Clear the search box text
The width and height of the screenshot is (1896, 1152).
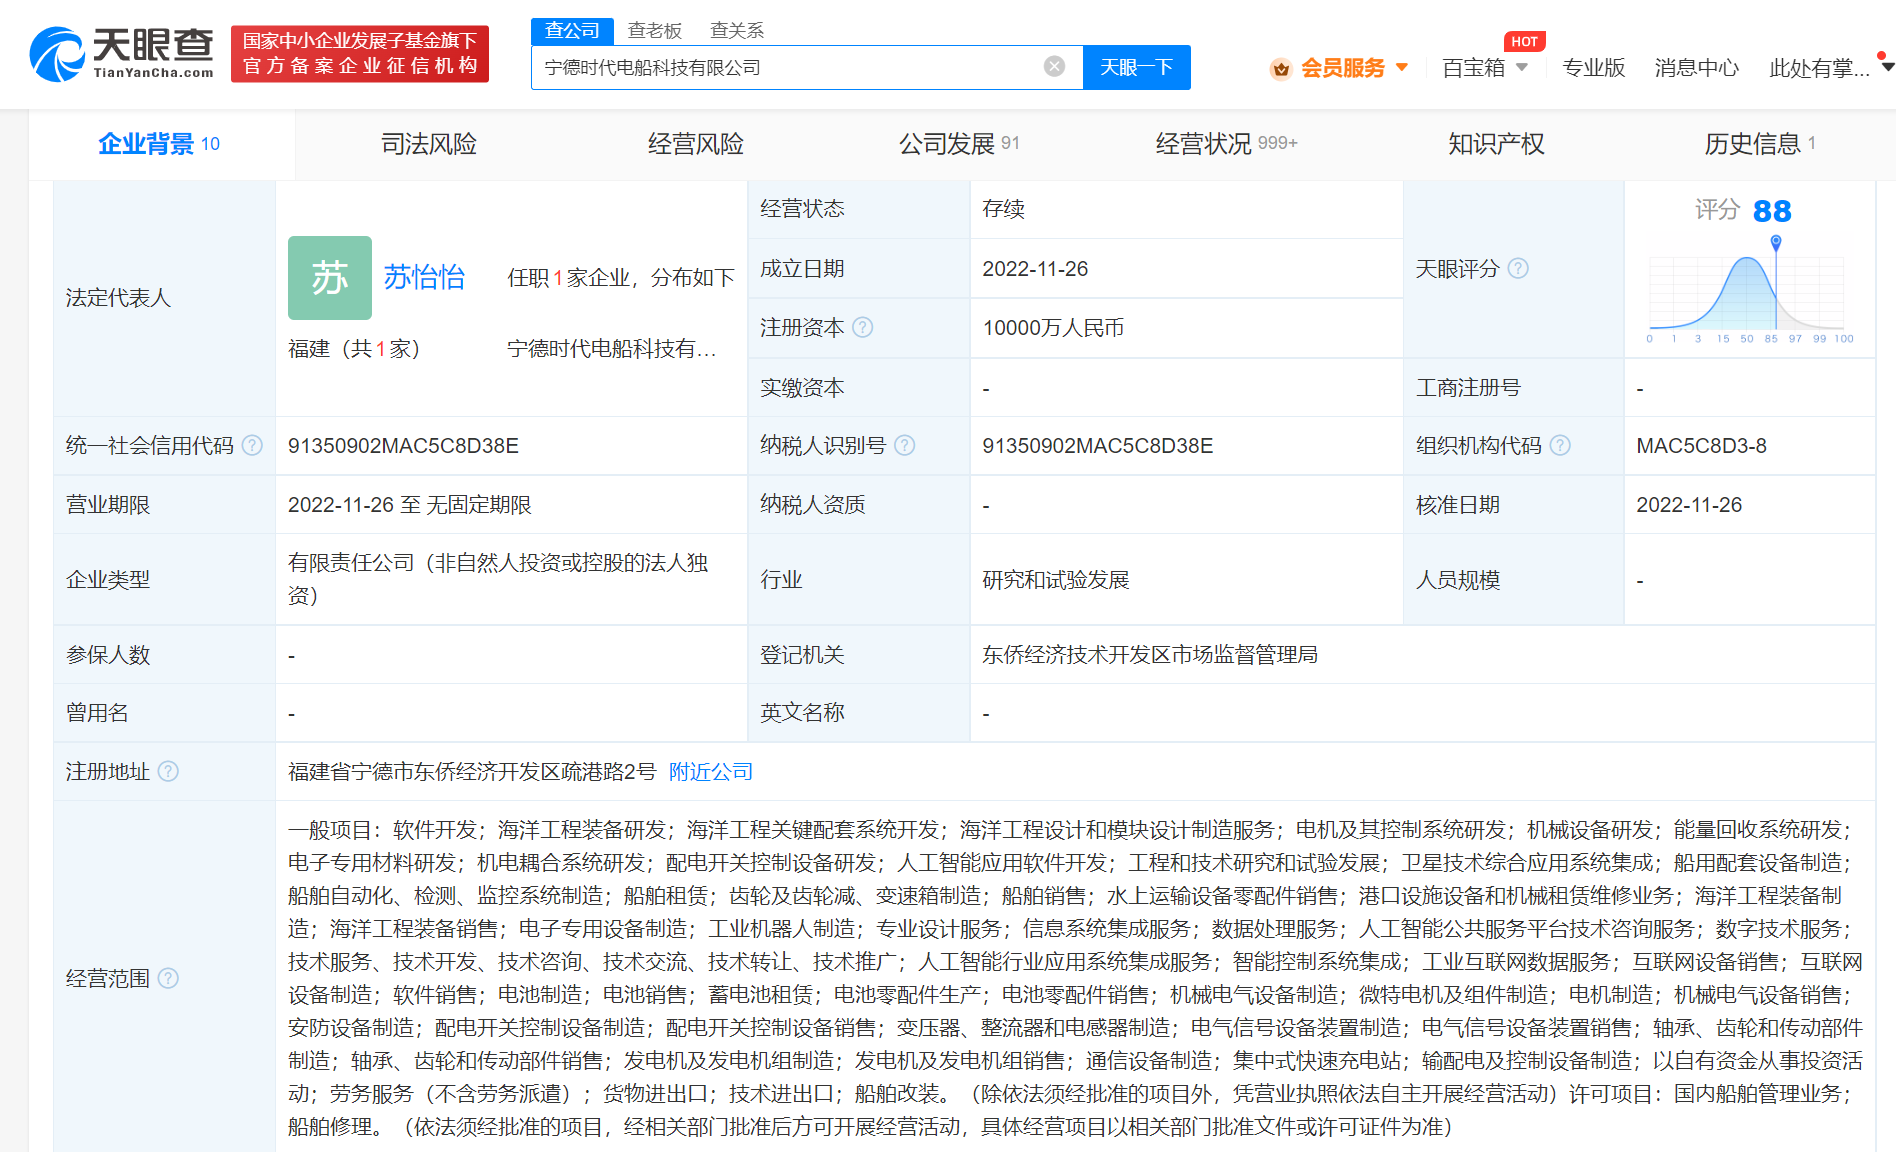1054,67
